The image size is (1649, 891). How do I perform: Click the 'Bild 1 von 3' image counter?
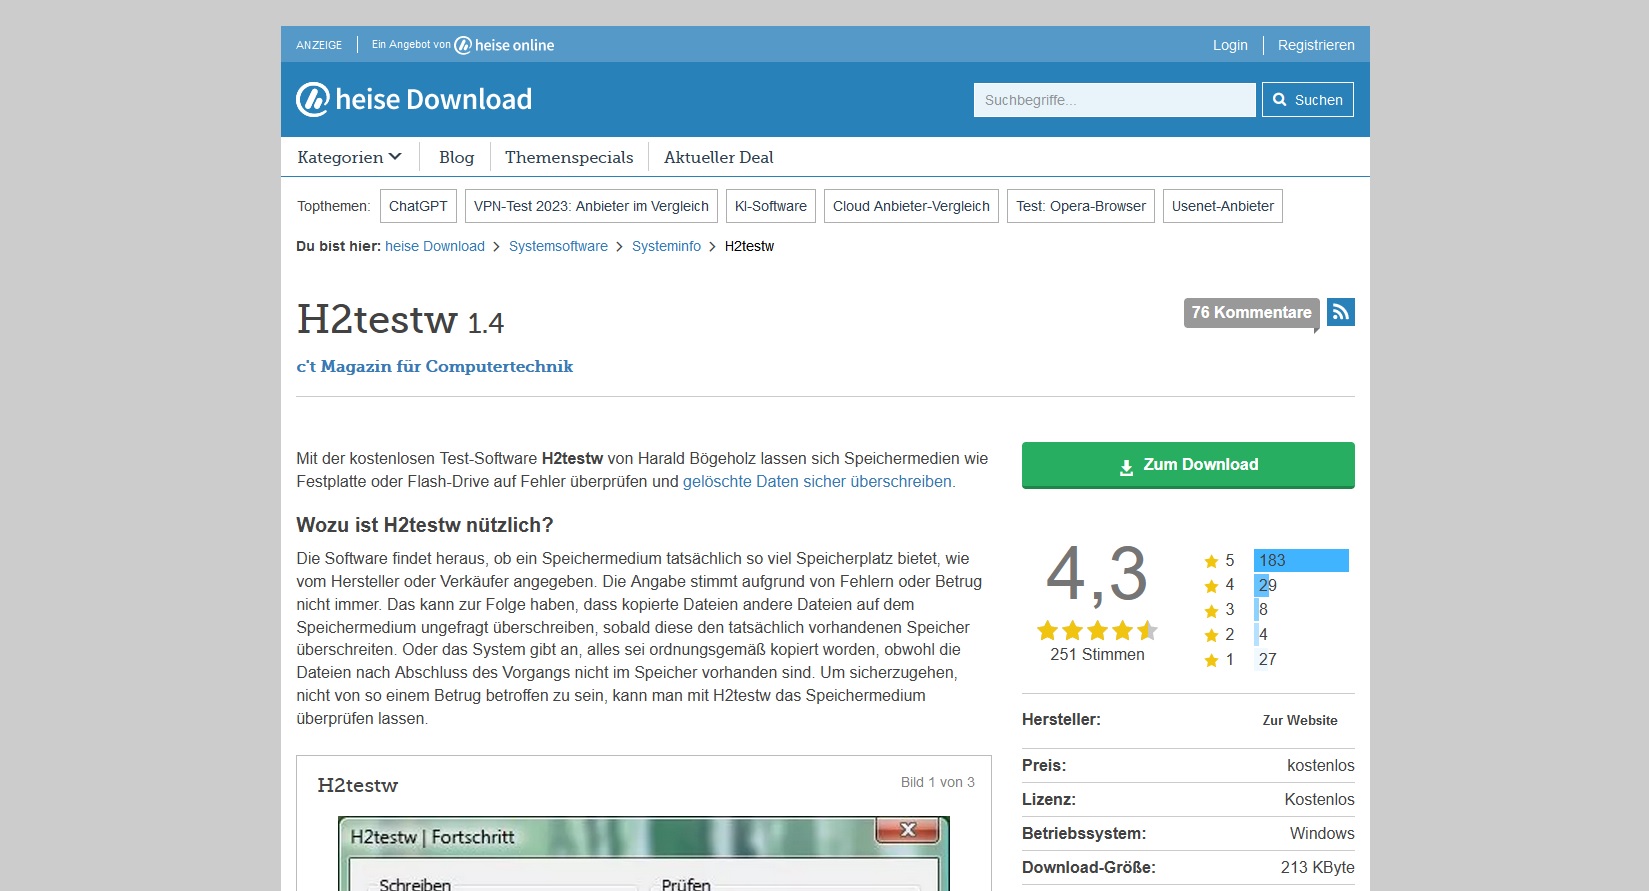[x=938, y=782]
